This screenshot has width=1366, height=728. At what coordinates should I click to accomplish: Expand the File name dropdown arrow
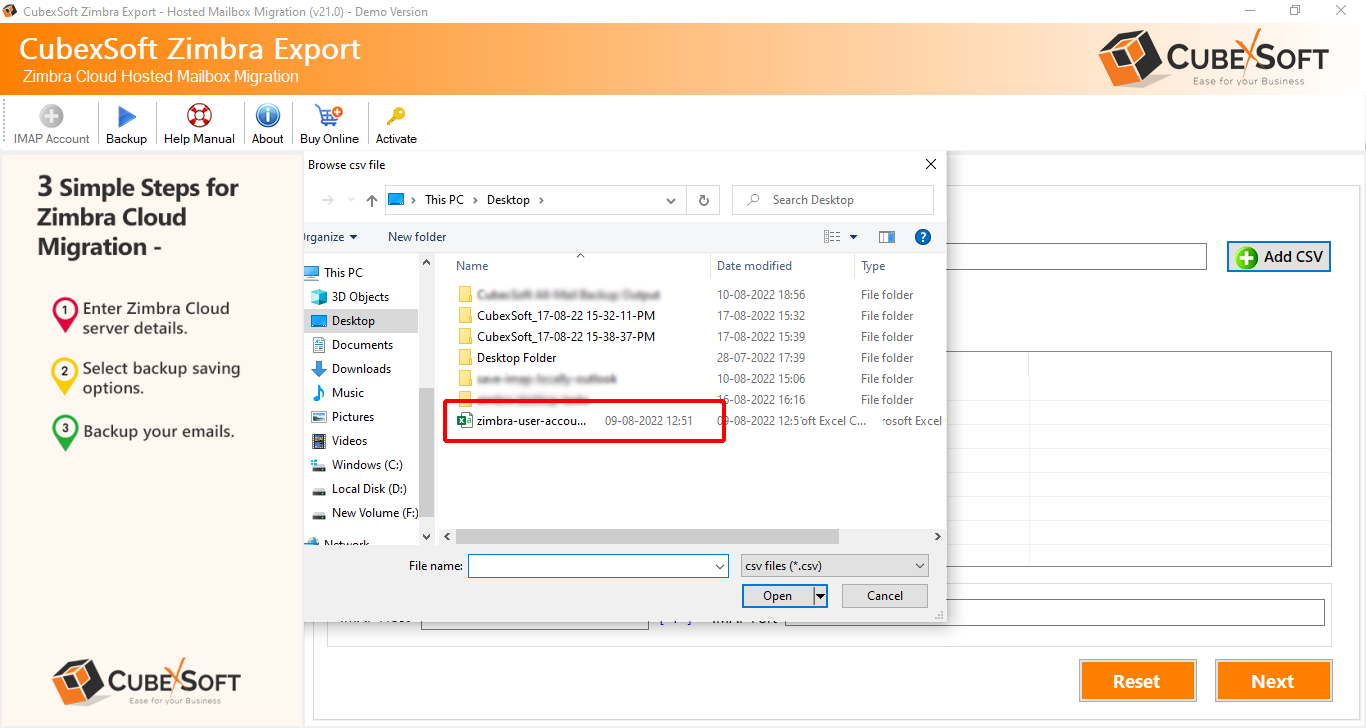click(x=720, y=566)
